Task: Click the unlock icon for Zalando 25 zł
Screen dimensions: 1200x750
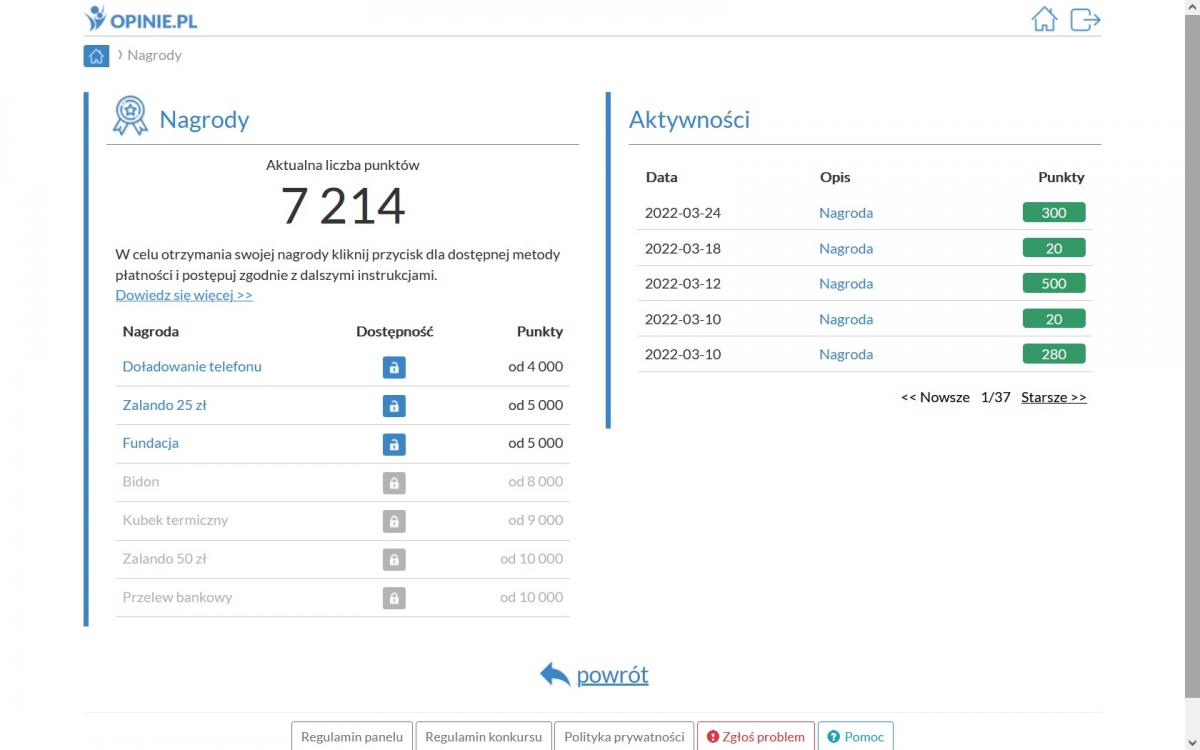Action: (394, 406)
